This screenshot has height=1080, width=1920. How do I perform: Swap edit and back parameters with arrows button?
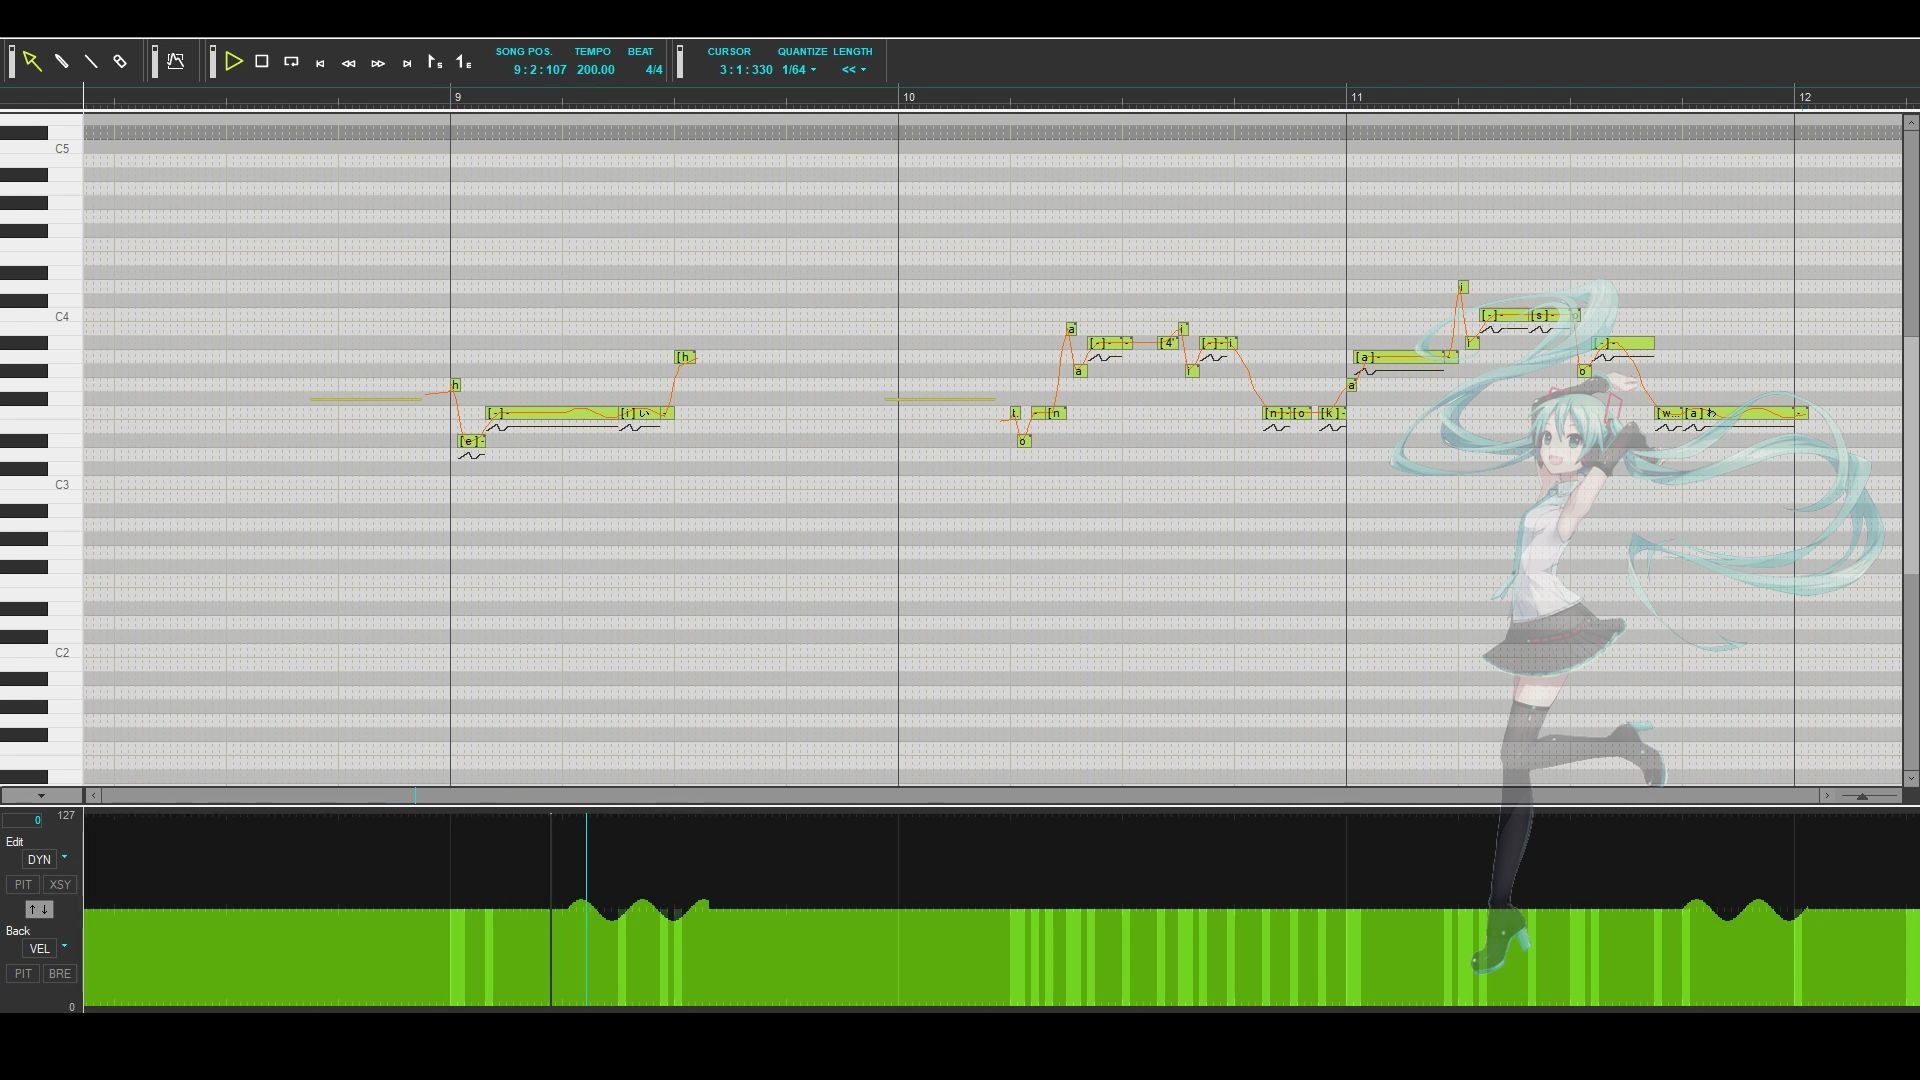[x=39, y=910]
